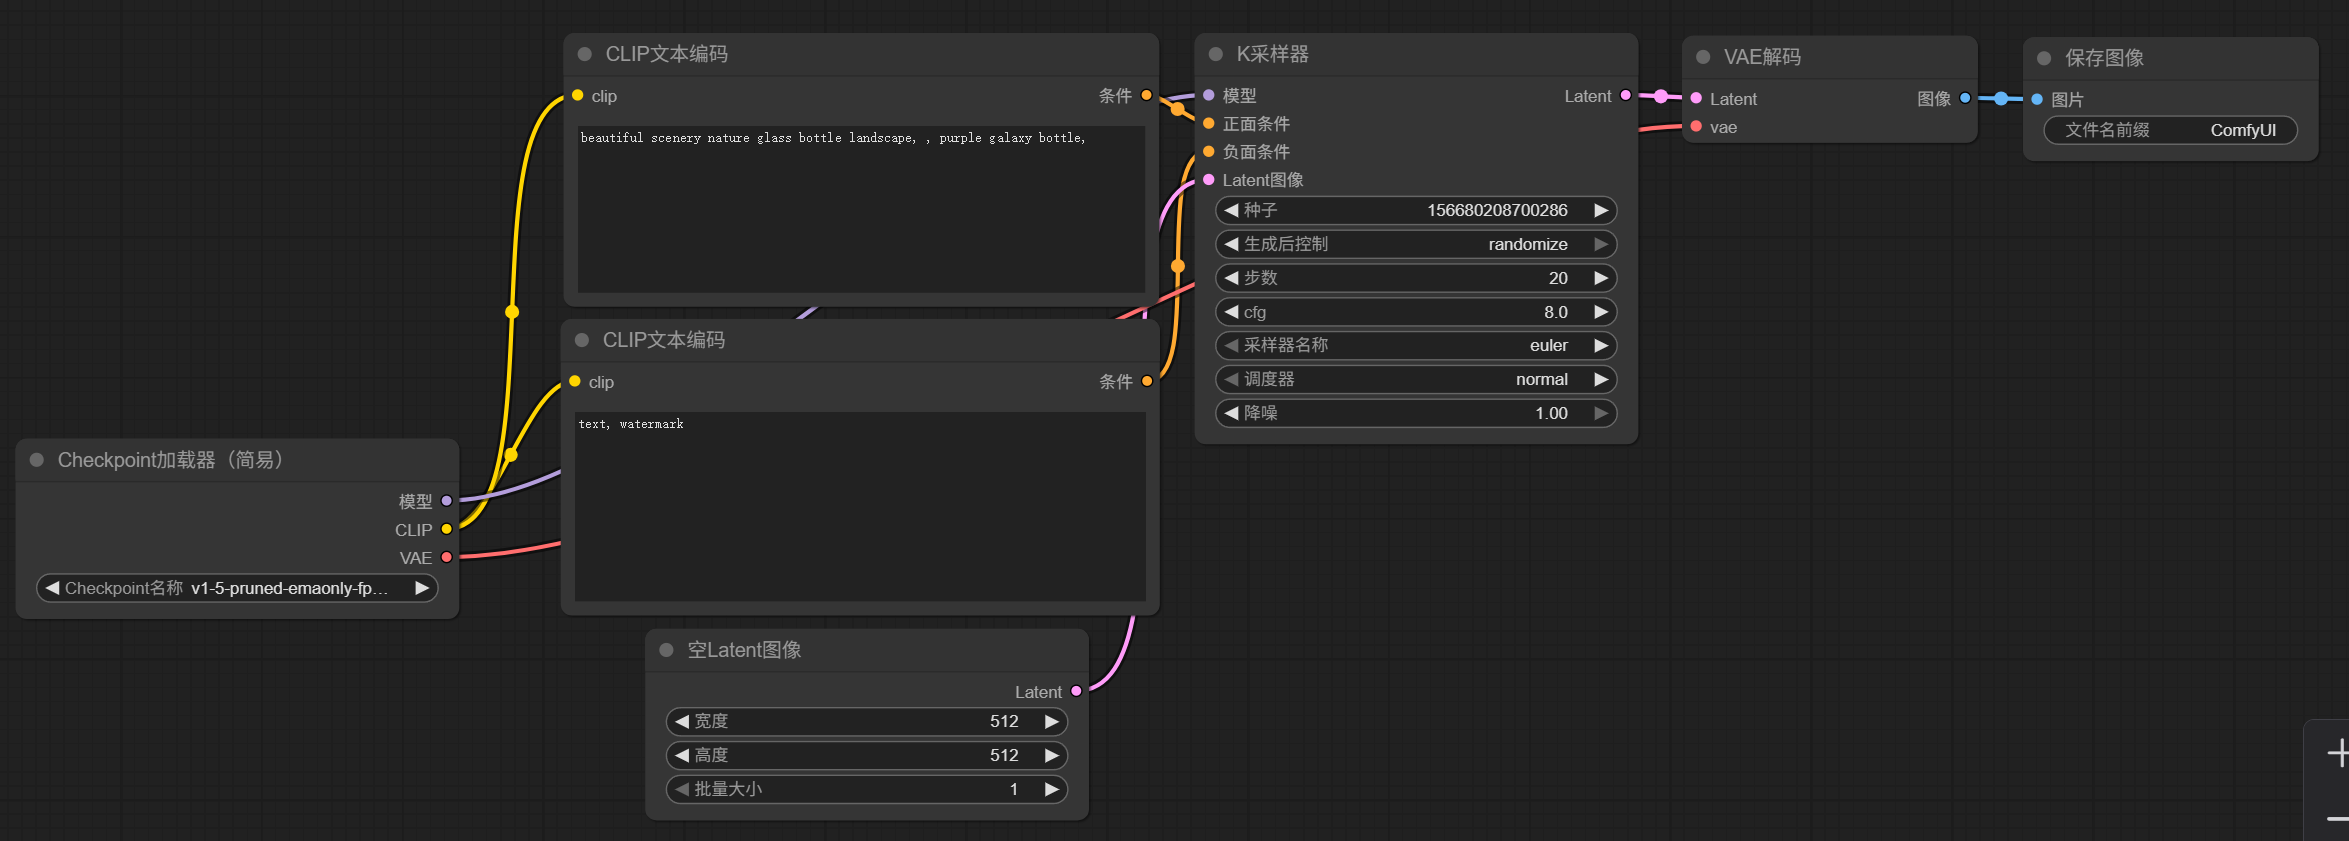This screenshot has height=841, width=2349.
Task: Increase 批量大小 batch size with right arrow
Action: coord(1051,789)
